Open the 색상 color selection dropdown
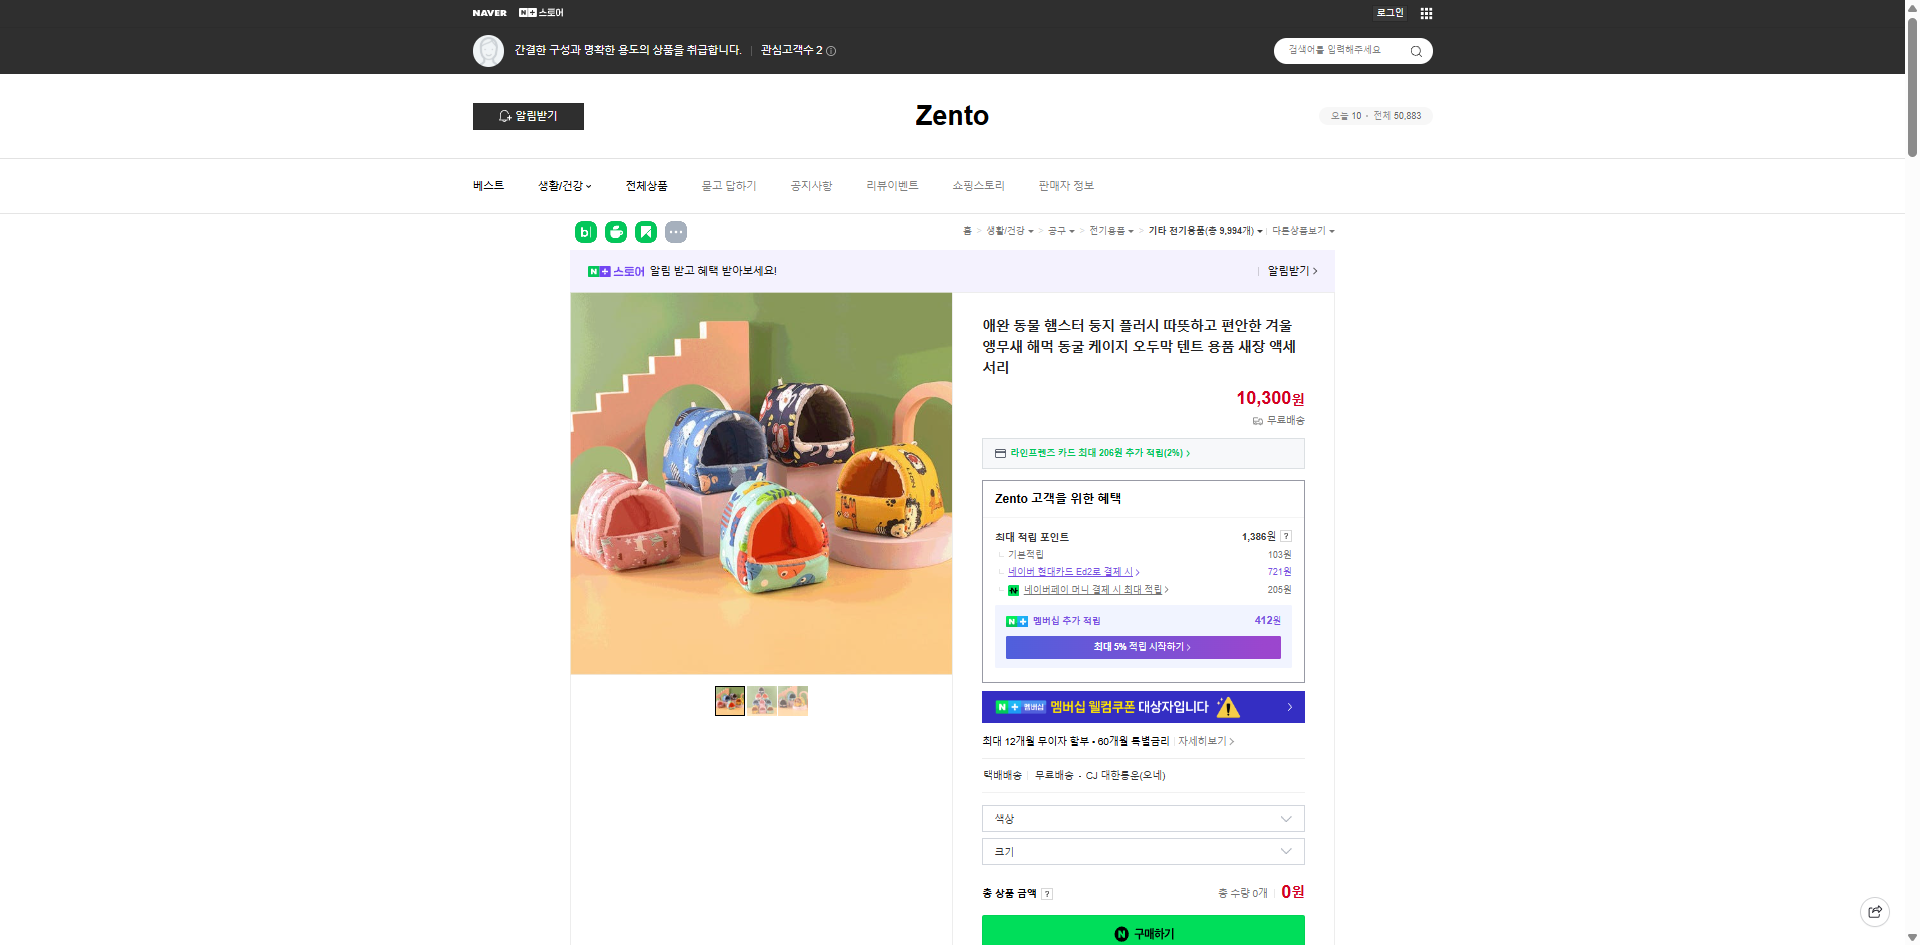Screen dimensions: 1920x945 tap(1142, 818)
